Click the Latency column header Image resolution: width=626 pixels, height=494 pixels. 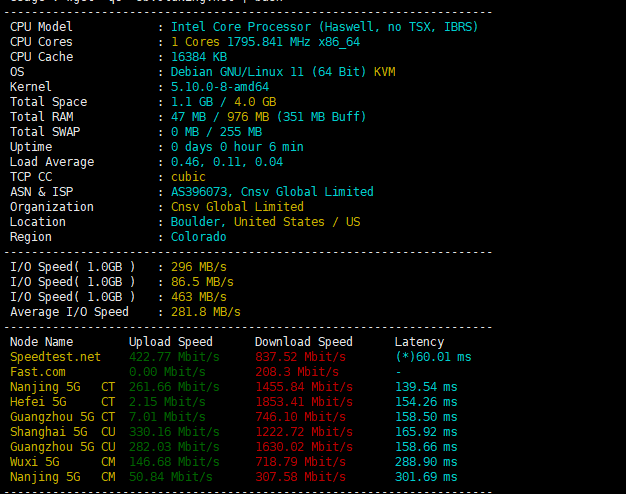419,342
